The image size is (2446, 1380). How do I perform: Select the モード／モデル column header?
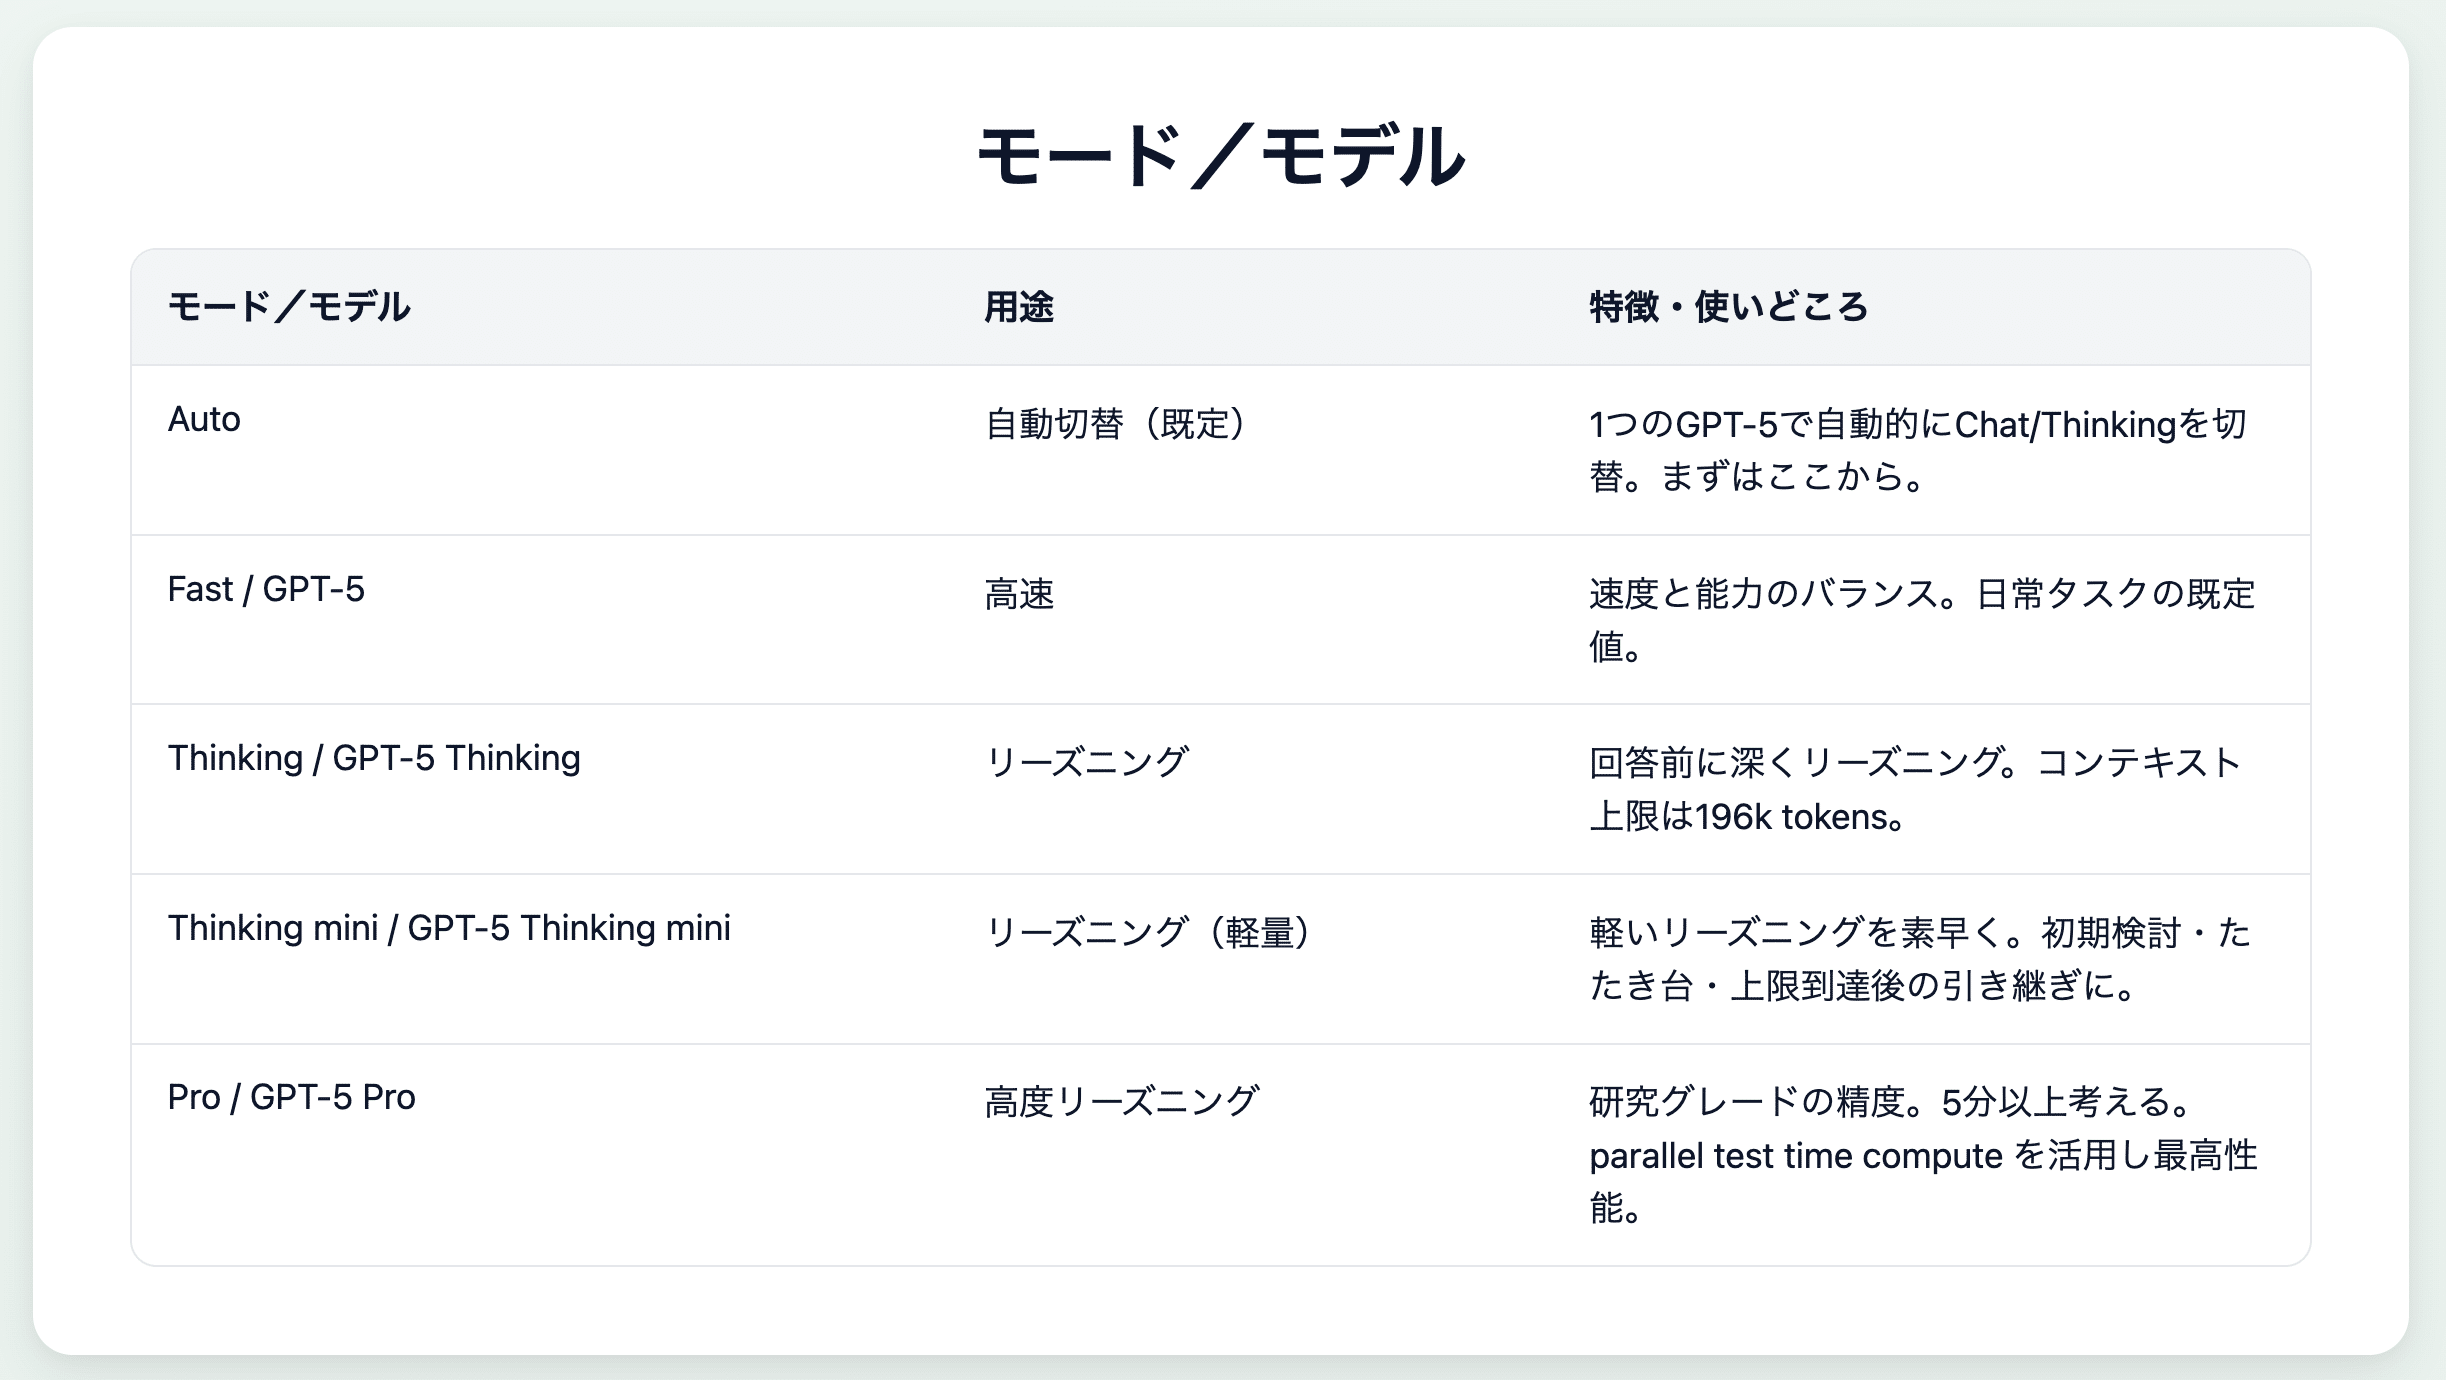tap(289, 307)
